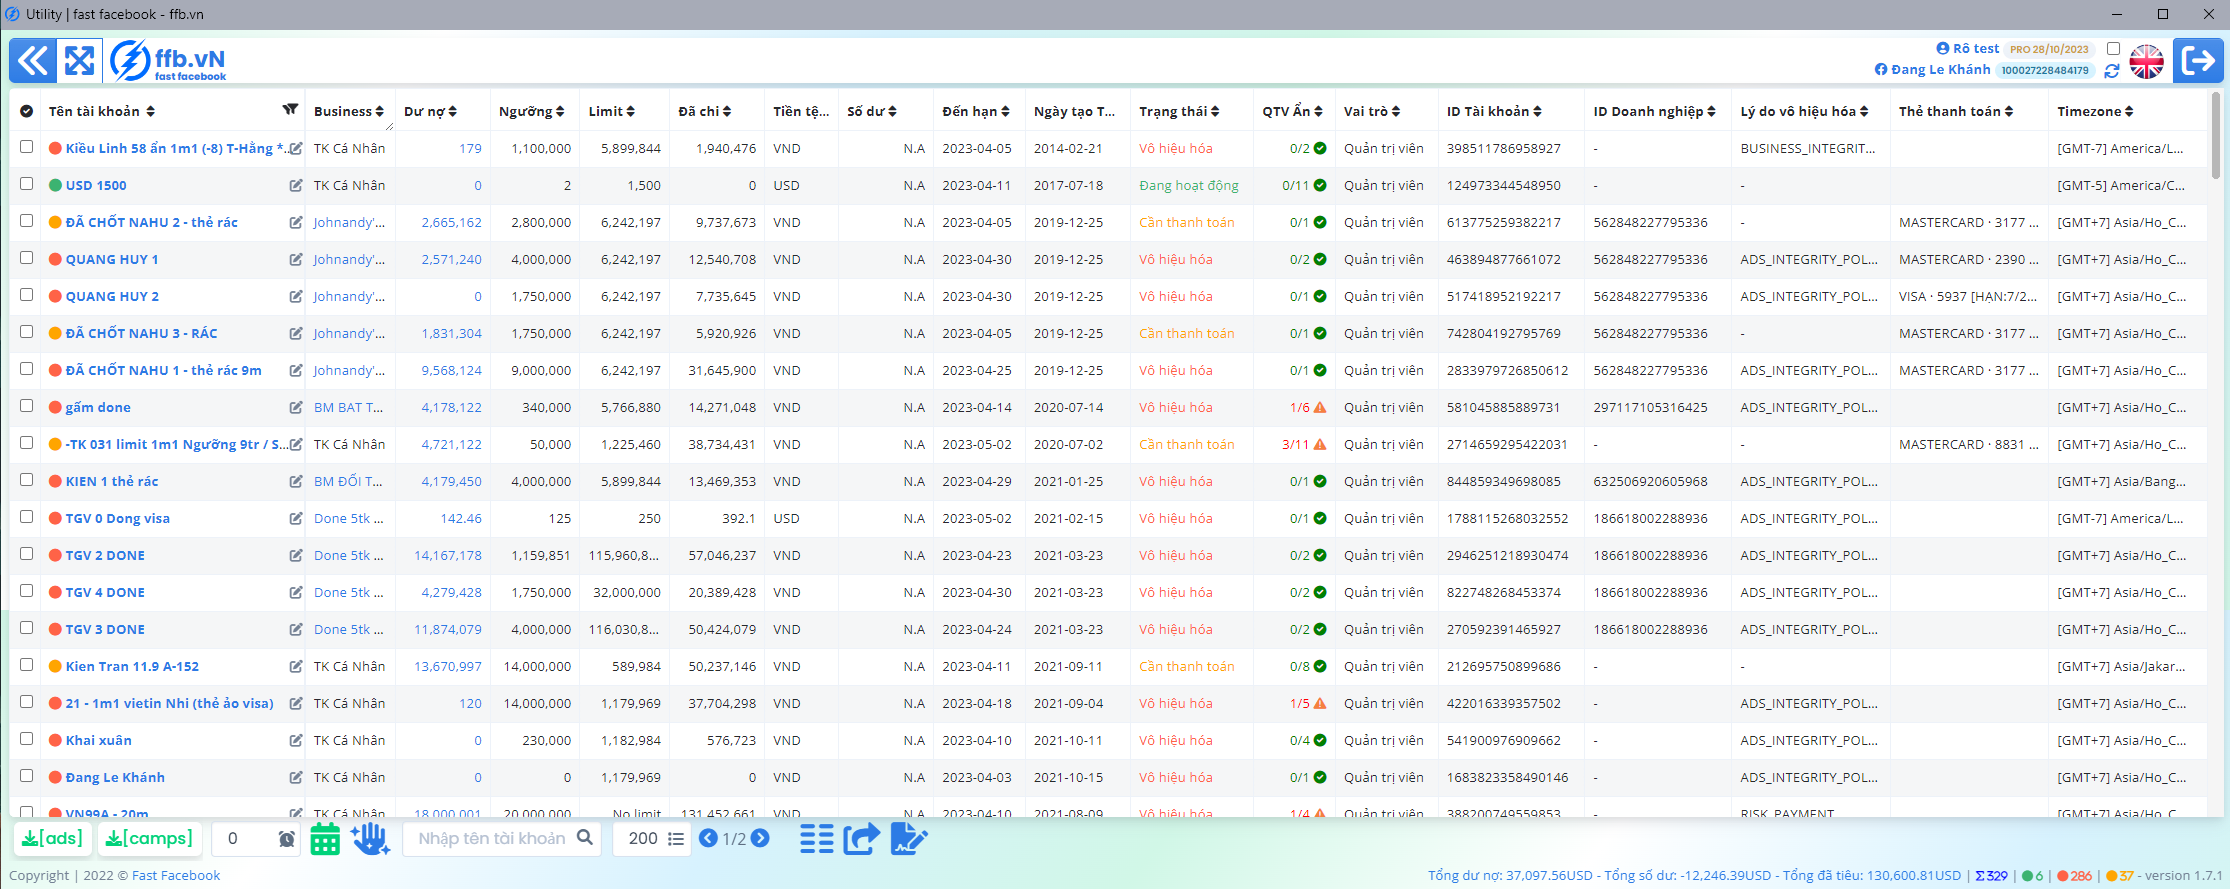
Task: Open the green calendar icon
Action: pos(325,839)
